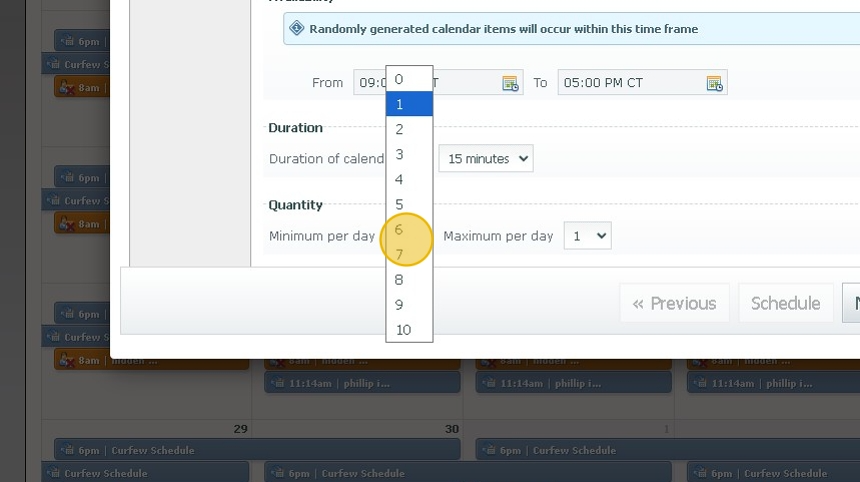Click the Schedule button

(785, 303)
